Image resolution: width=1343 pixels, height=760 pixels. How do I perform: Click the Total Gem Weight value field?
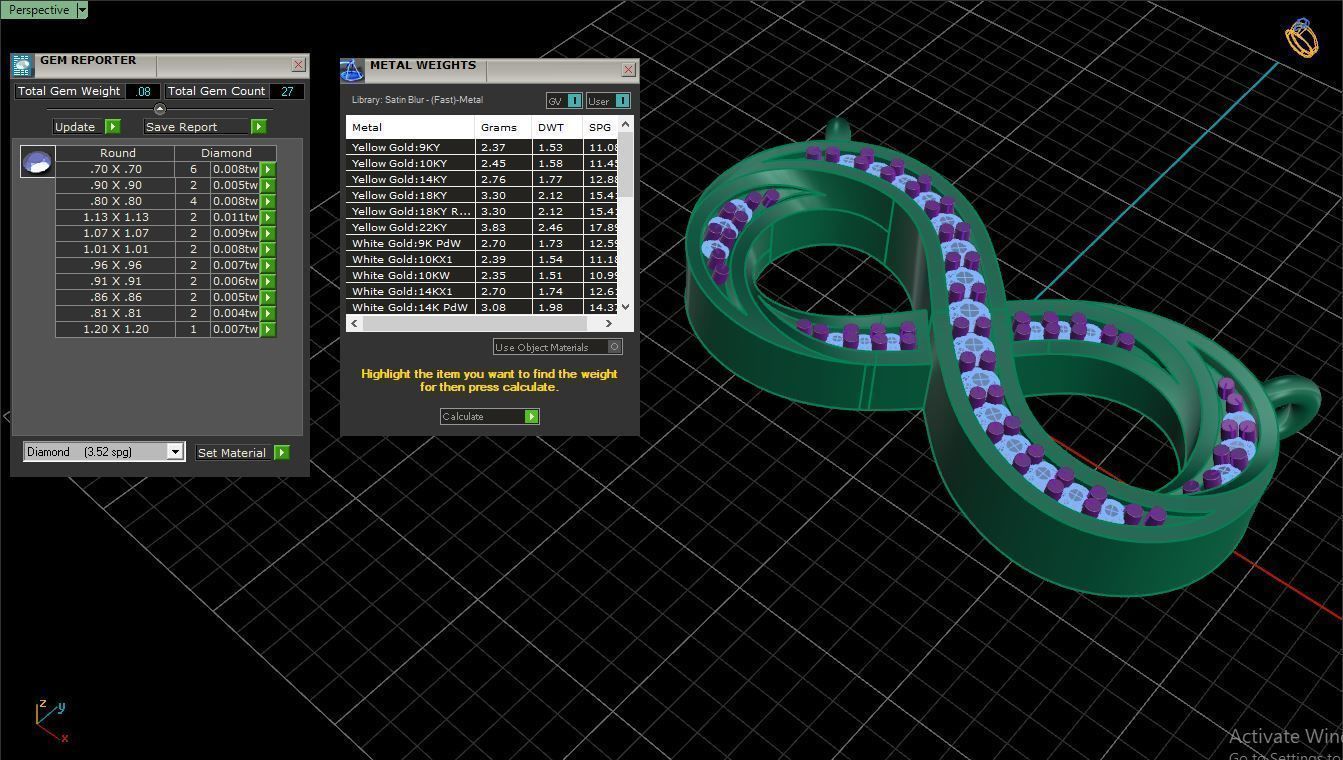tap(143, 91)
